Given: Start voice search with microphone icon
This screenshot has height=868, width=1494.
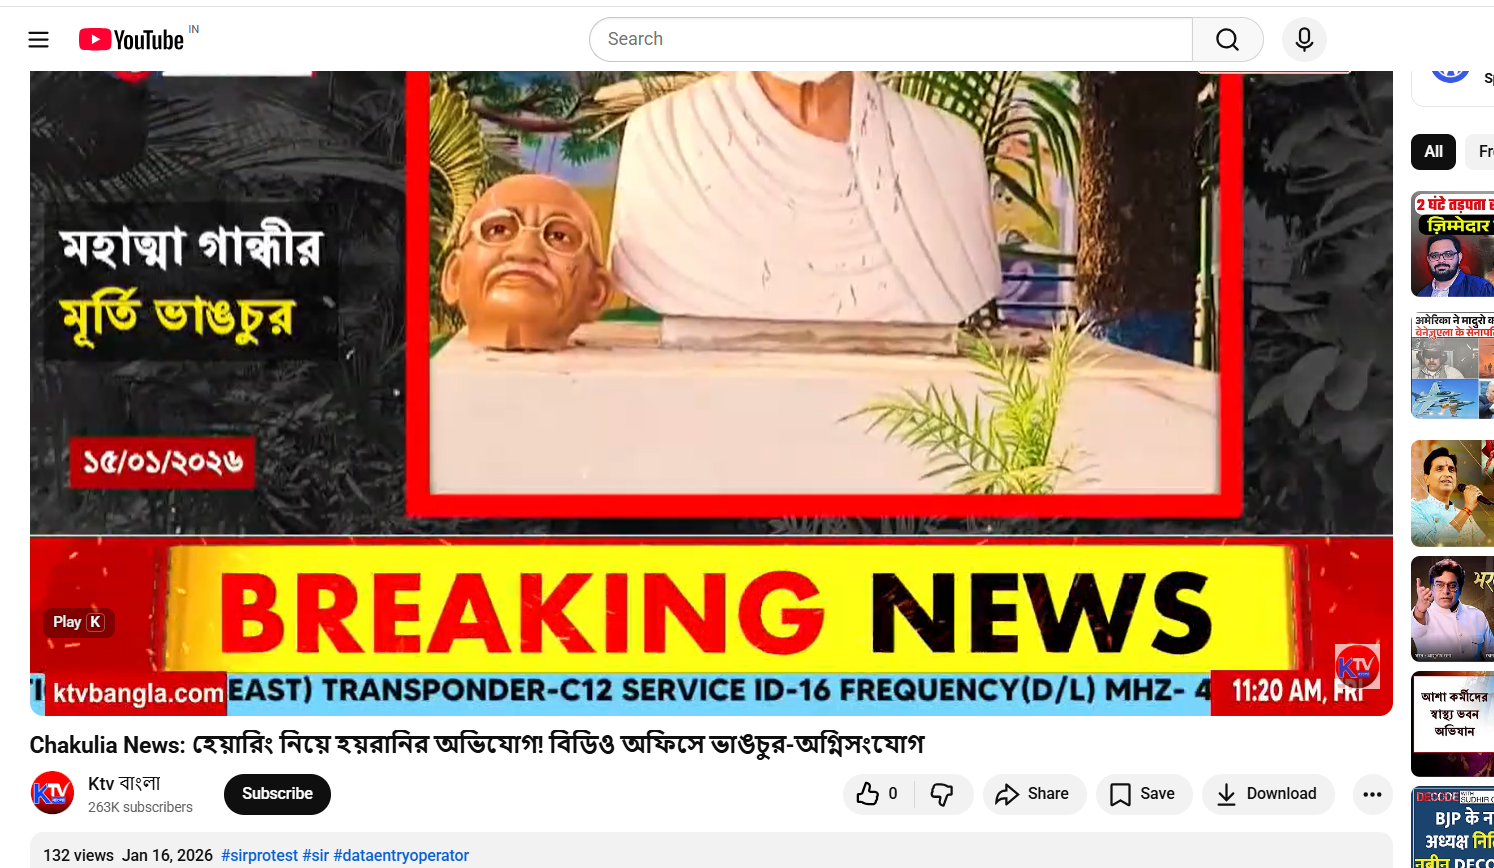Looking at the screenshot, I should 1304,39.
